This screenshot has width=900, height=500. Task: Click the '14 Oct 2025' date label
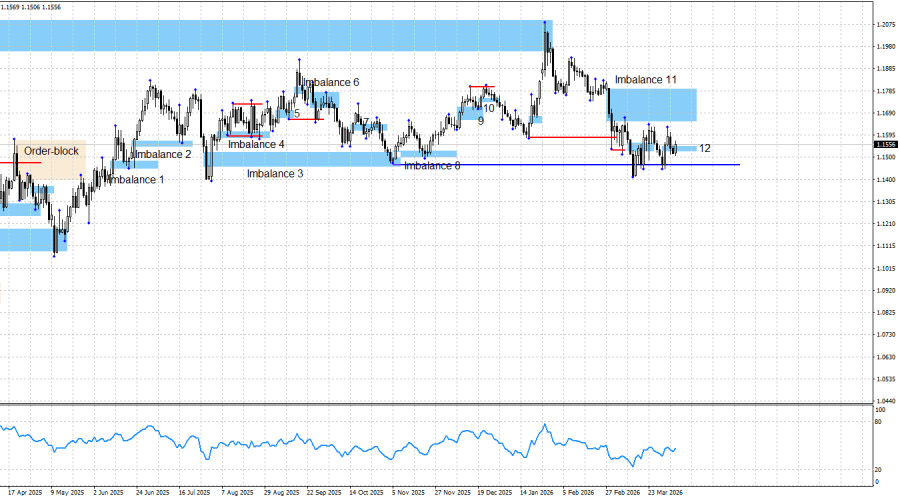366,493
